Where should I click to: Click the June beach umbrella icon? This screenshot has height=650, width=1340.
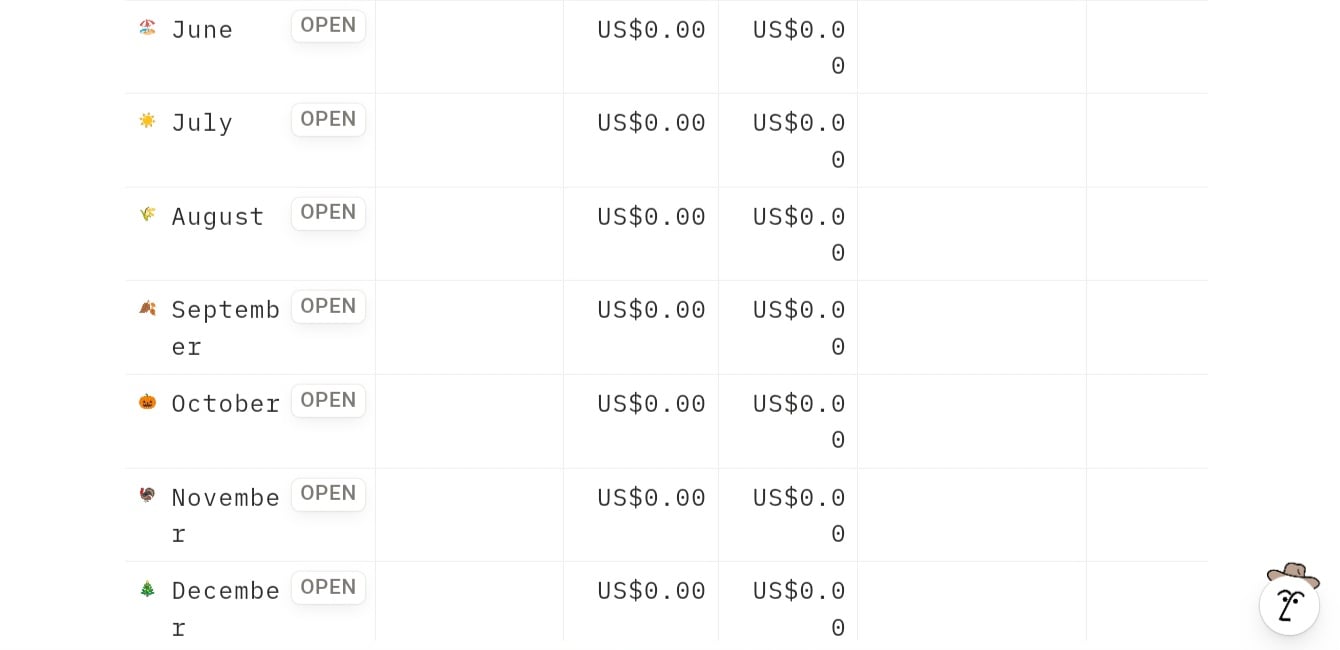(147, 27)
